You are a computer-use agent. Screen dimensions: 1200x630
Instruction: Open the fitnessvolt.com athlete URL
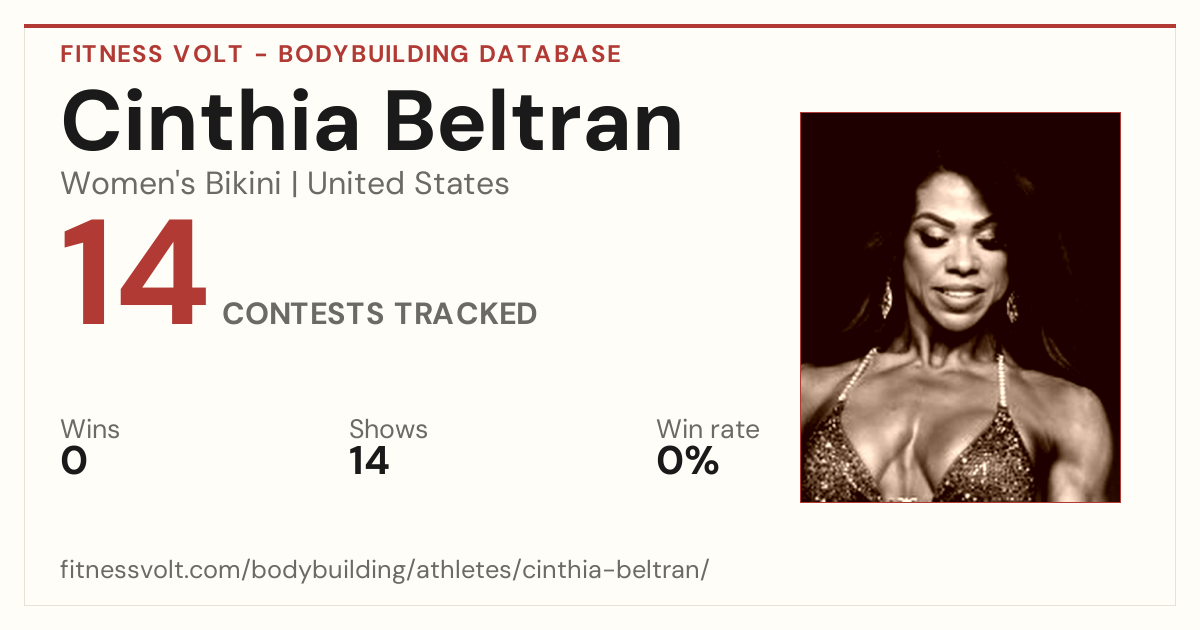pyautogui.click(x=385, y=570)
